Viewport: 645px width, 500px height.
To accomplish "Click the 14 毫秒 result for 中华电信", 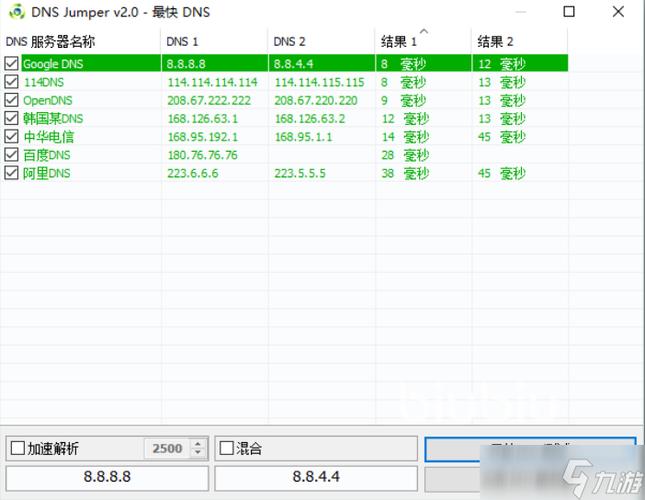I will point(405,137).
